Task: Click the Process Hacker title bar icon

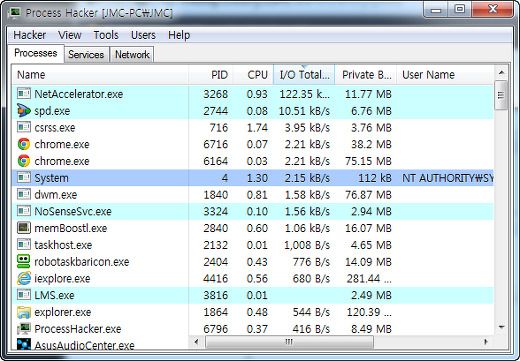Action: (x=15, y=13)
